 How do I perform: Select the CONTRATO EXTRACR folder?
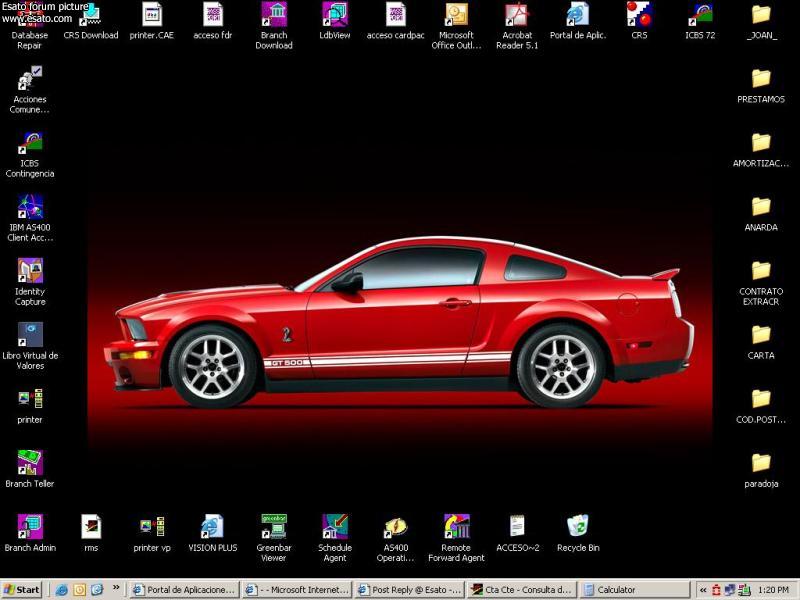point(761,283)
